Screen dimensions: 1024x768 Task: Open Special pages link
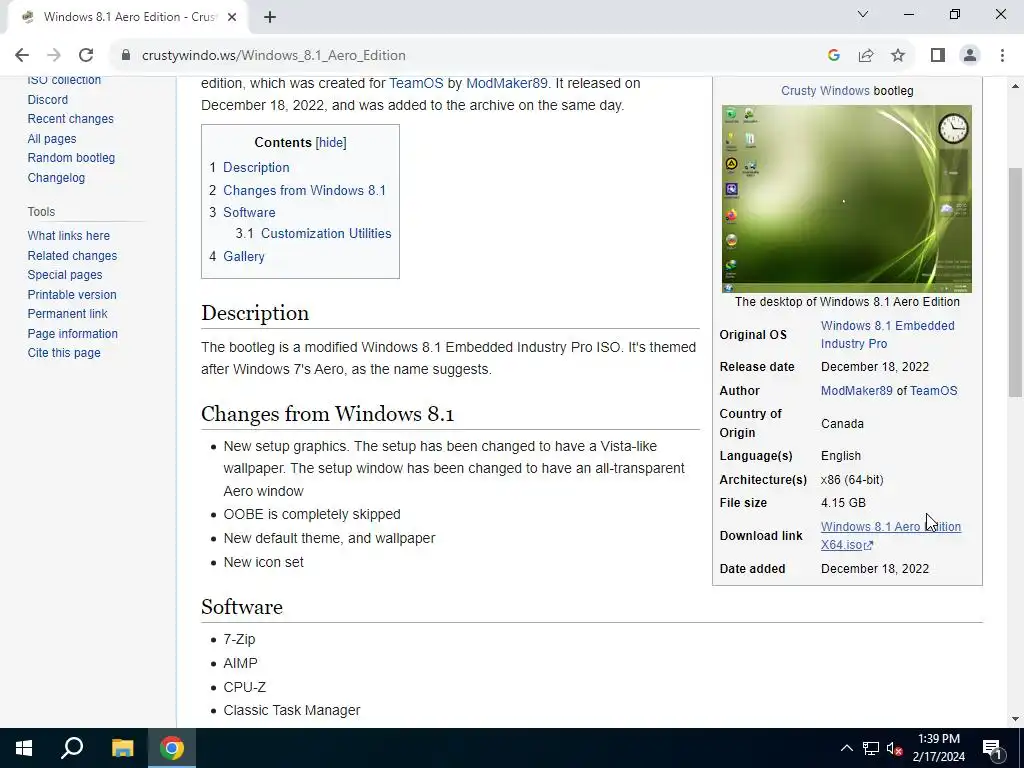65,275
